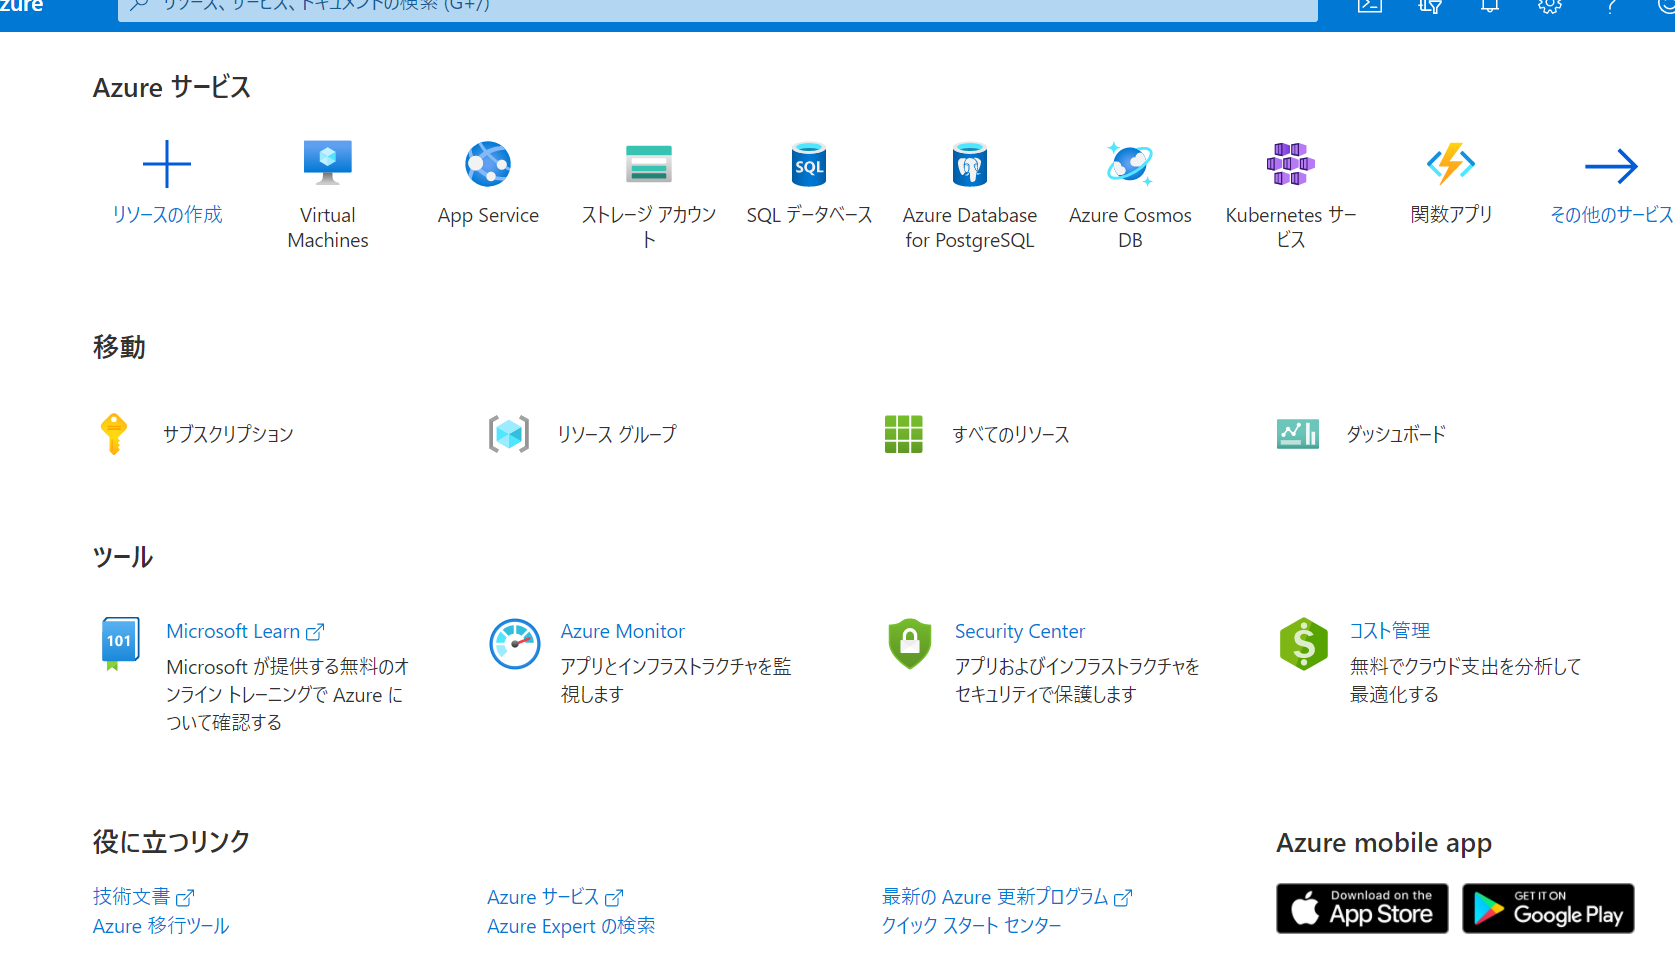The width and height of the screenshot is (1675, 975).
Task: Click the ダッシュボード chart icon
Action: (x=1298, y=434)
